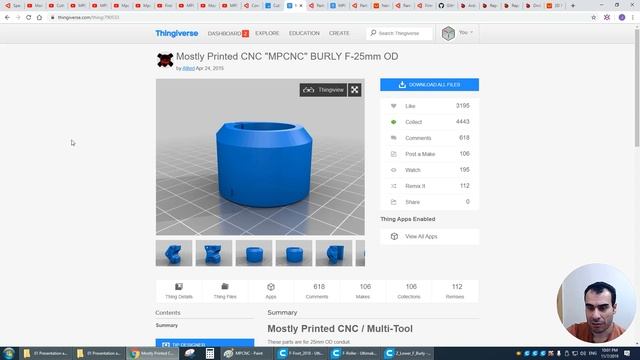Click Summary in the Contents list

(x=167, y=325)
